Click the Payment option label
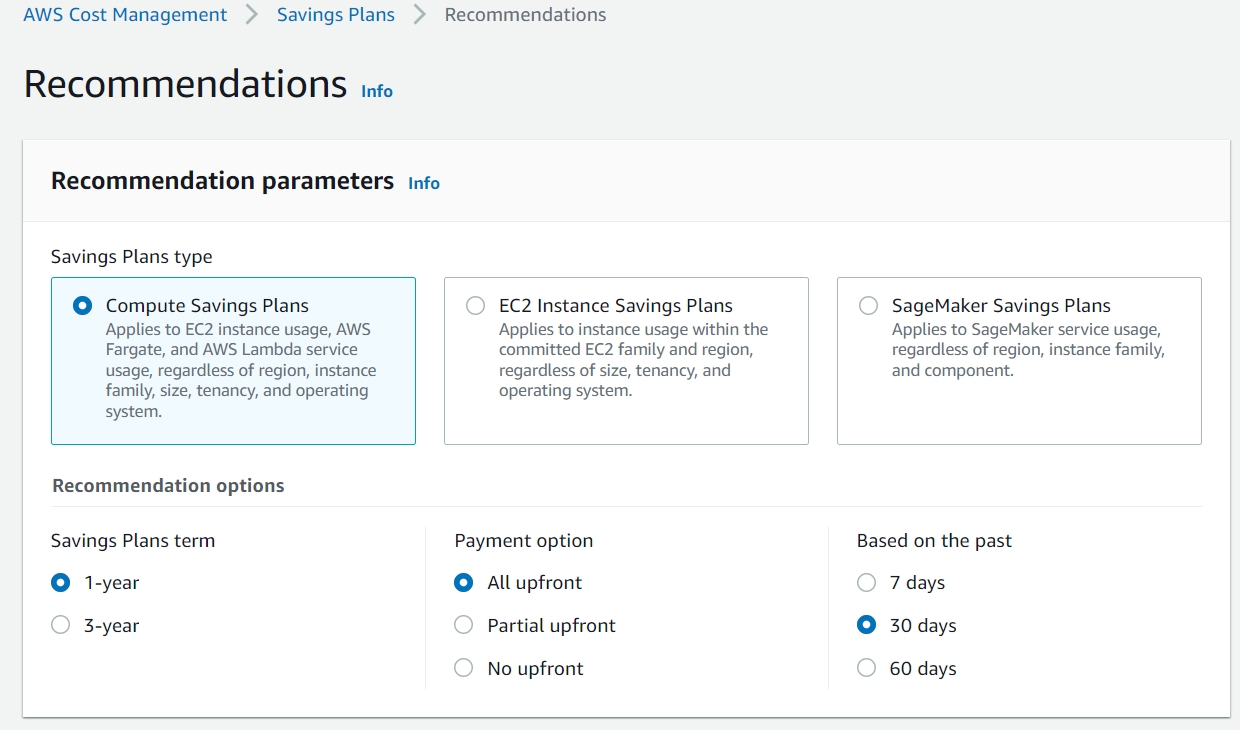Image resolution: width=1240 pixels, height=730 pixels. pyautogui.click(x=524, y=541)
